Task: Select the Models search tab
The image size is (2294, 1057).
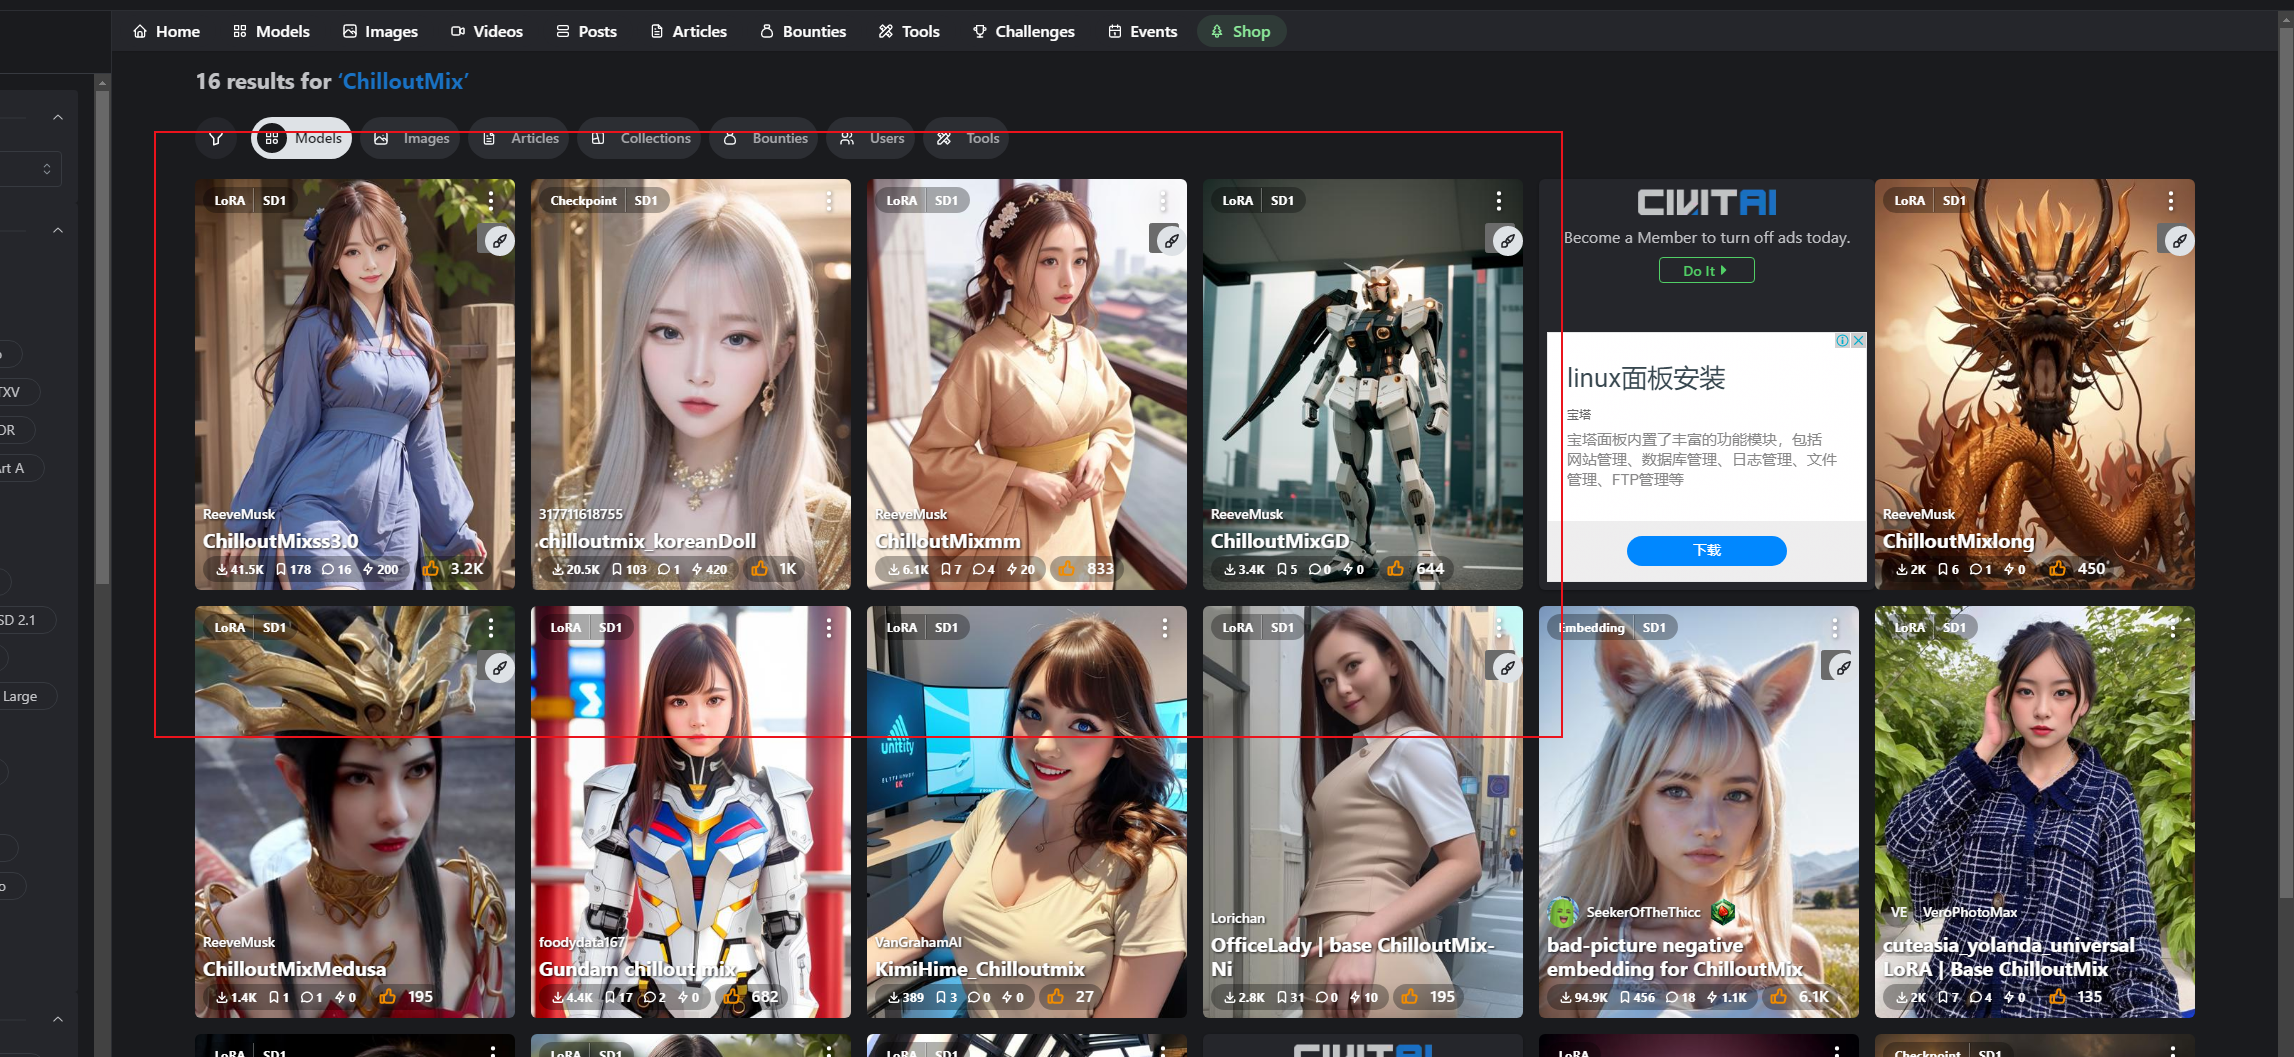Action: [x=302, y=138]
